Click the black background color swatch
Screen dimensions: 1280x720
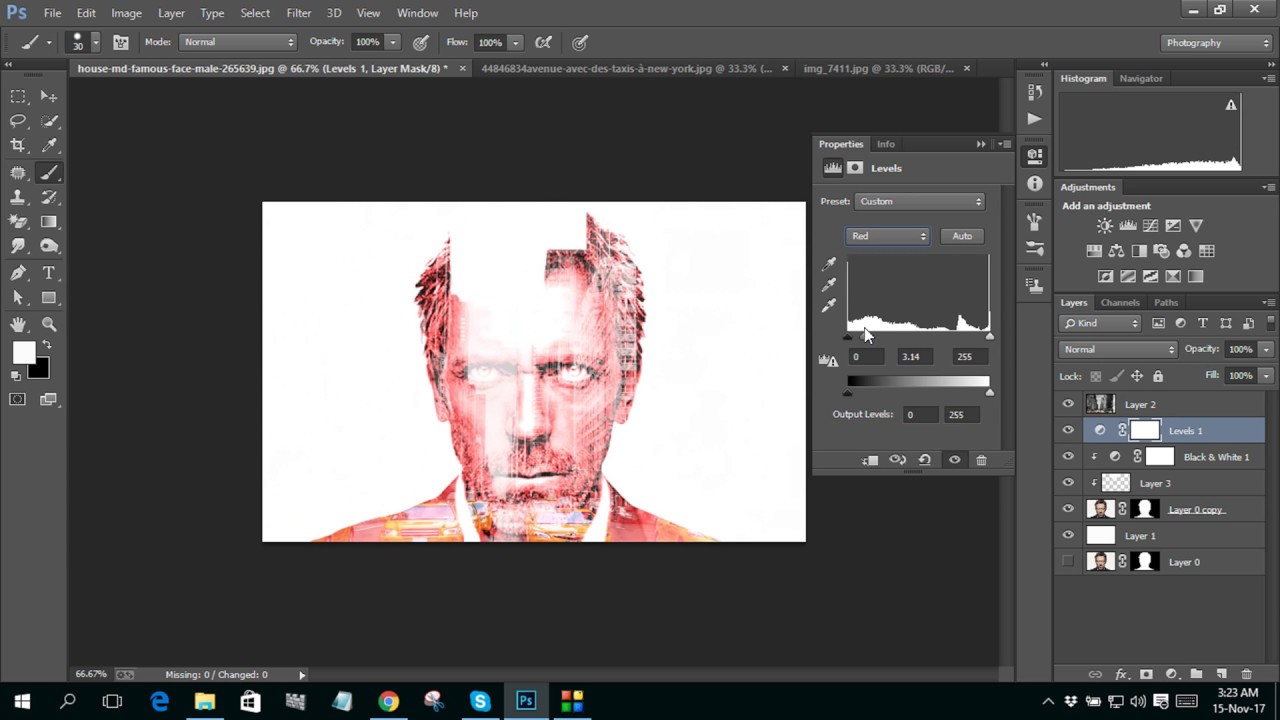coord(40,370)
